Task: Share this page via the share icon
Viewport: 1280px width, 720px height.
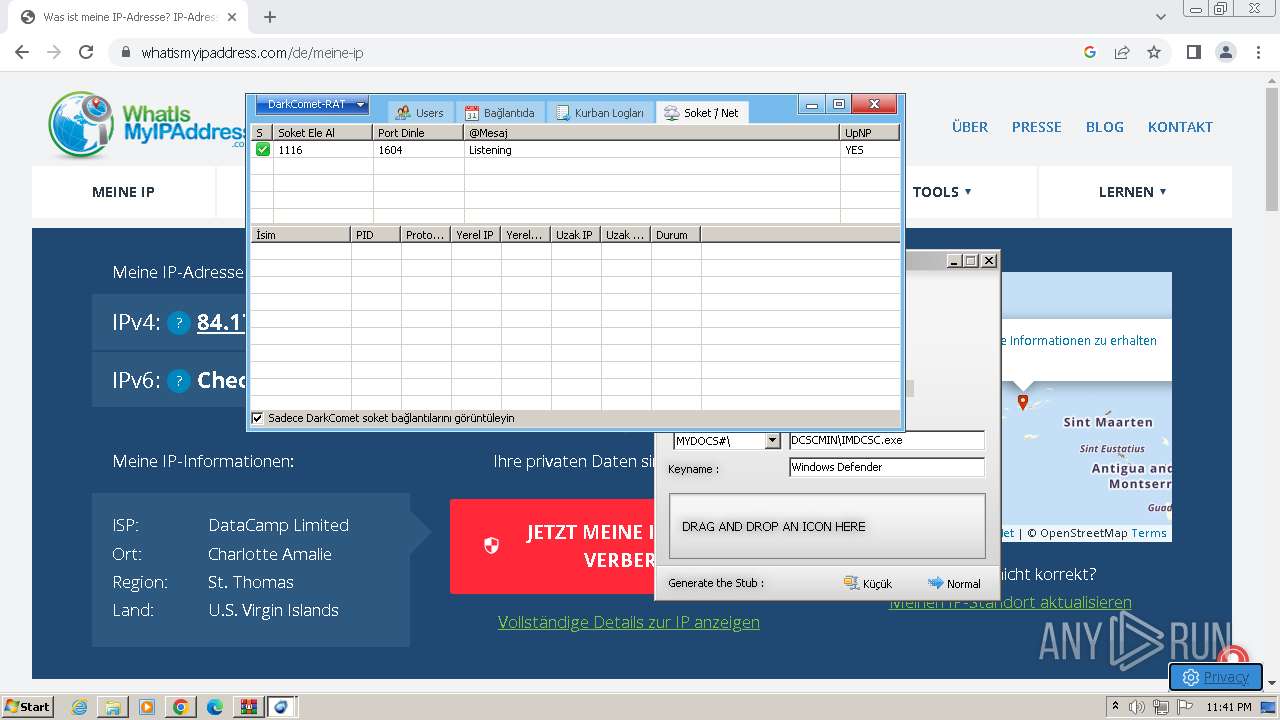Action: (1122, 52)
